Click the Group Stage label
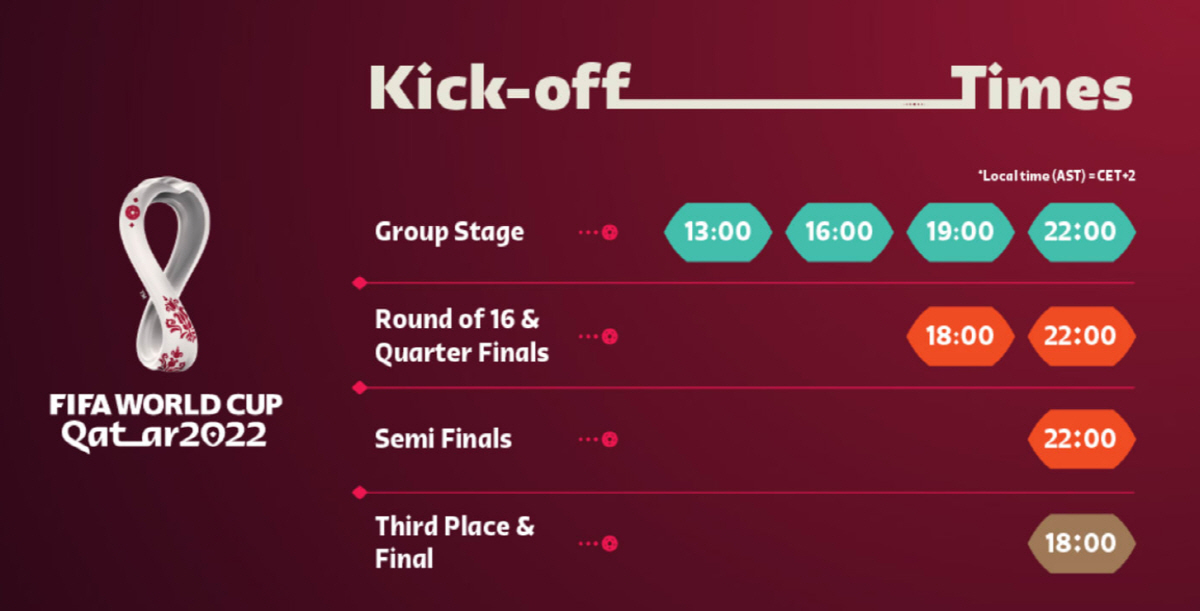Image resolution: width=1200 pixels, height=611 pixels. (449, 233)
